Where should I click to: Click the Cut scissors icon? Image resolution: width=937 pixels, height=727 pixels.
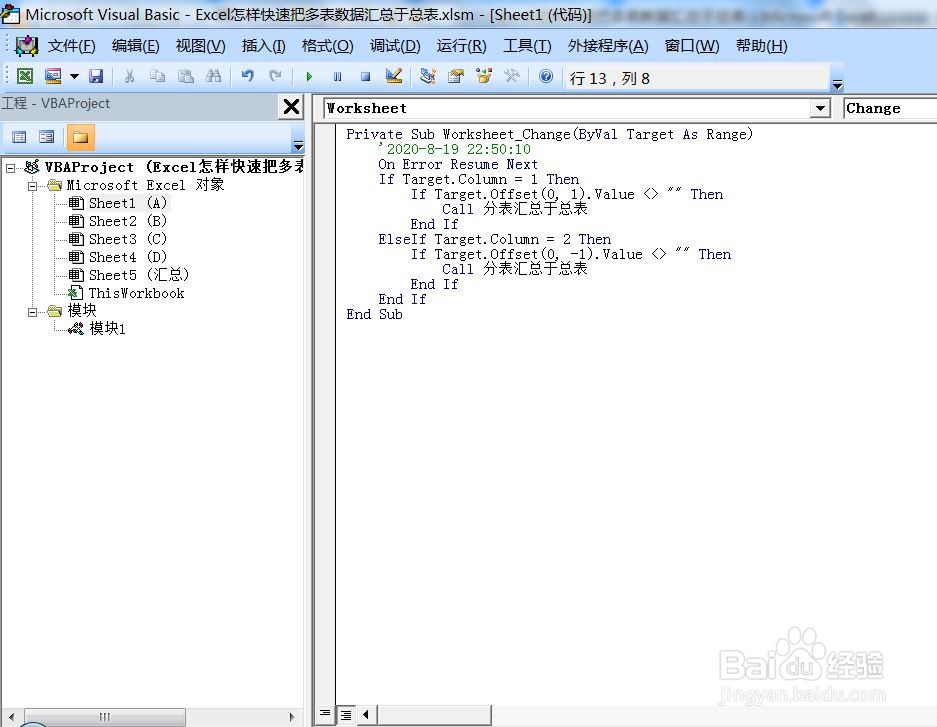point(129,76)
